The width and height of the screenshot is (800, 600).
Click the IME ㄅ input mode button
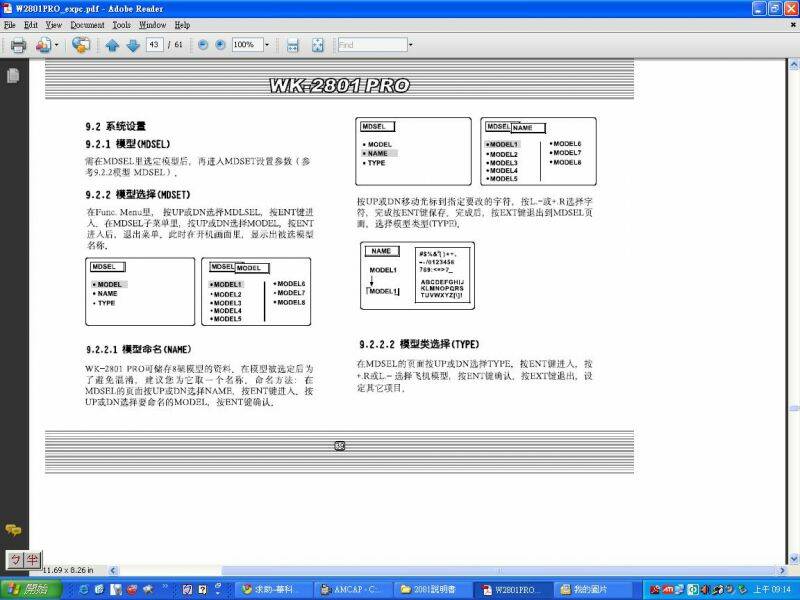tap(15, 560)
